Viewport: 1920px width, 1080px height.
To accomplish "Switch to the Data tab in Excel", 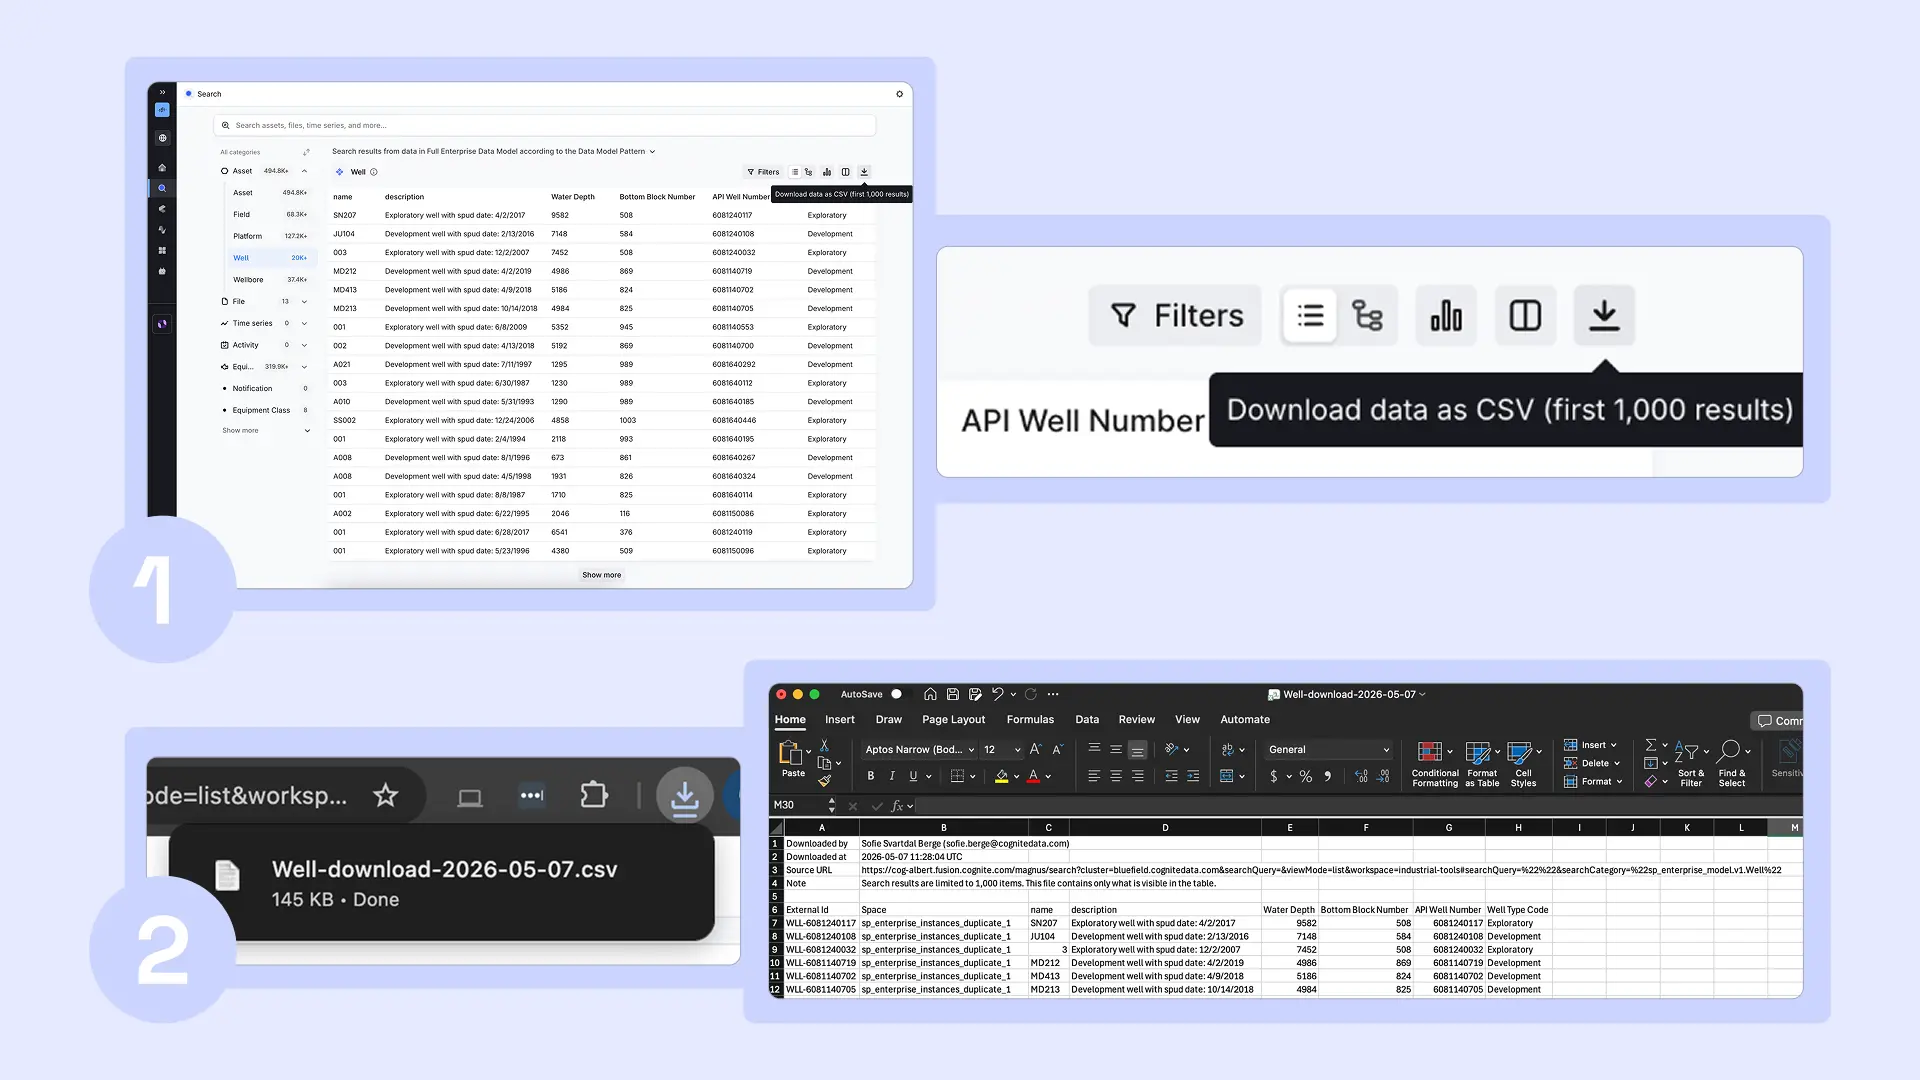I will click(1087, 720).
